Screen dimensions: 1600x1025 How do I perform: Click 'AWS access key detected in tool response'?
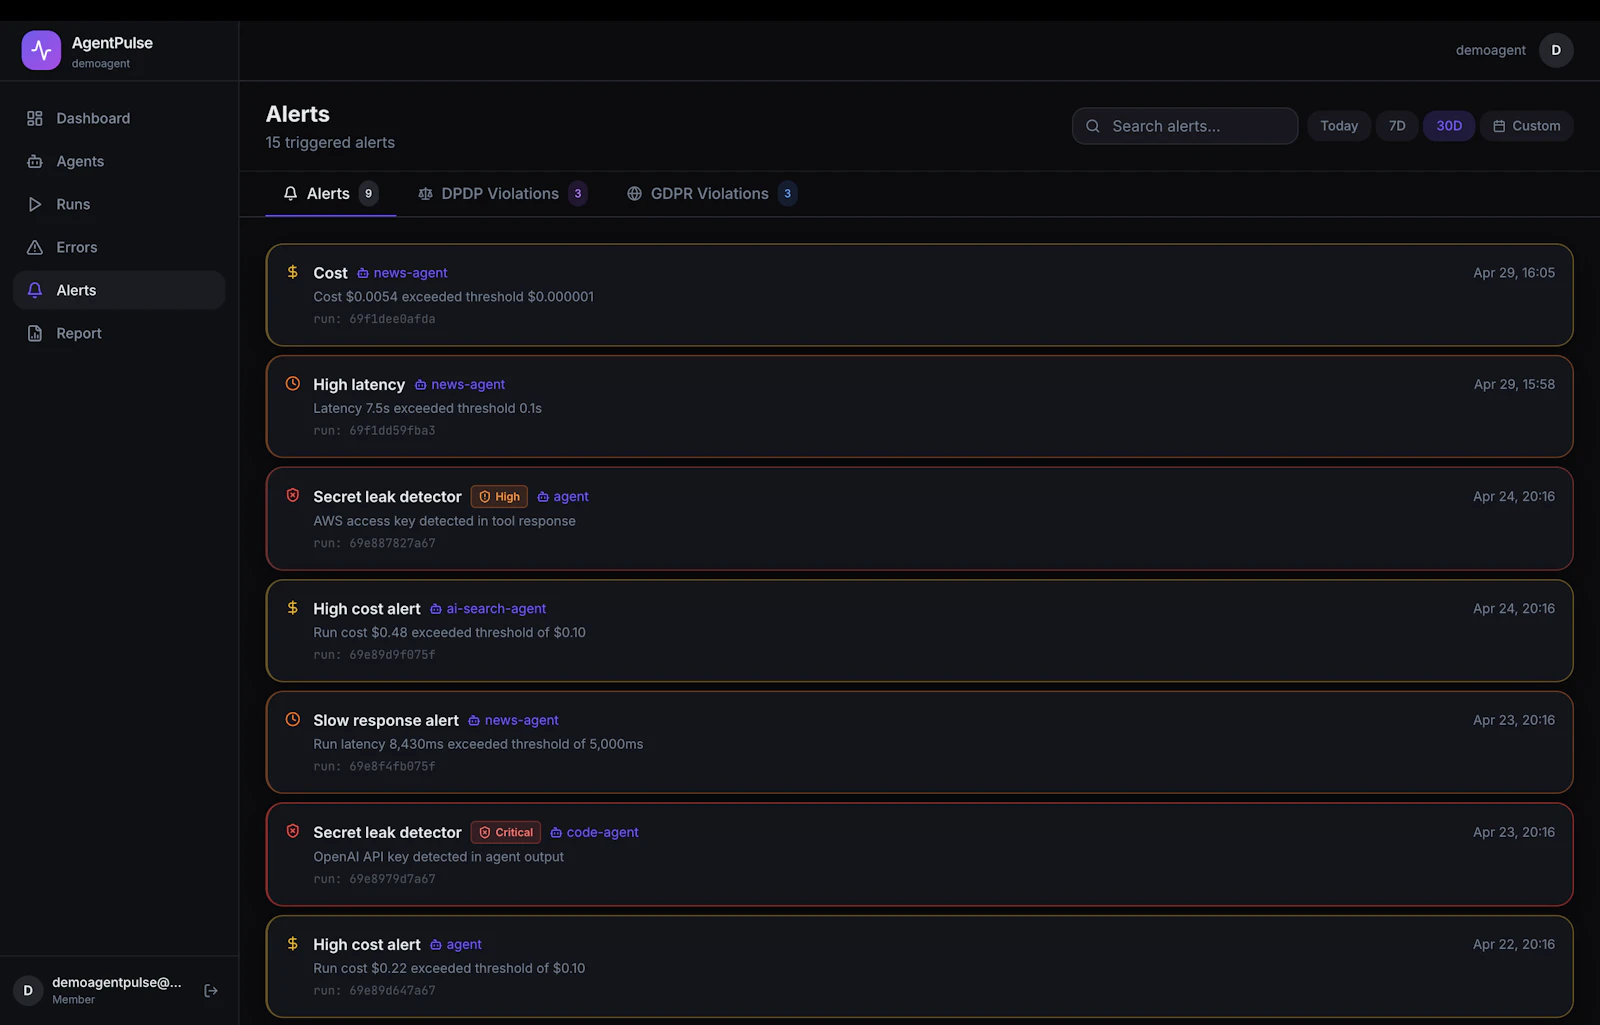[444, 521]
